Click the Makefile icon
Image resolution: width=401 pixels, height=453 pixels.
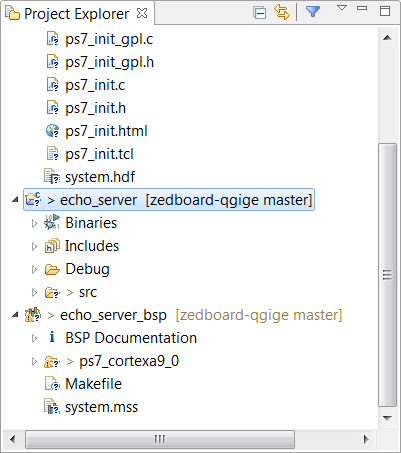coord(53,384)
